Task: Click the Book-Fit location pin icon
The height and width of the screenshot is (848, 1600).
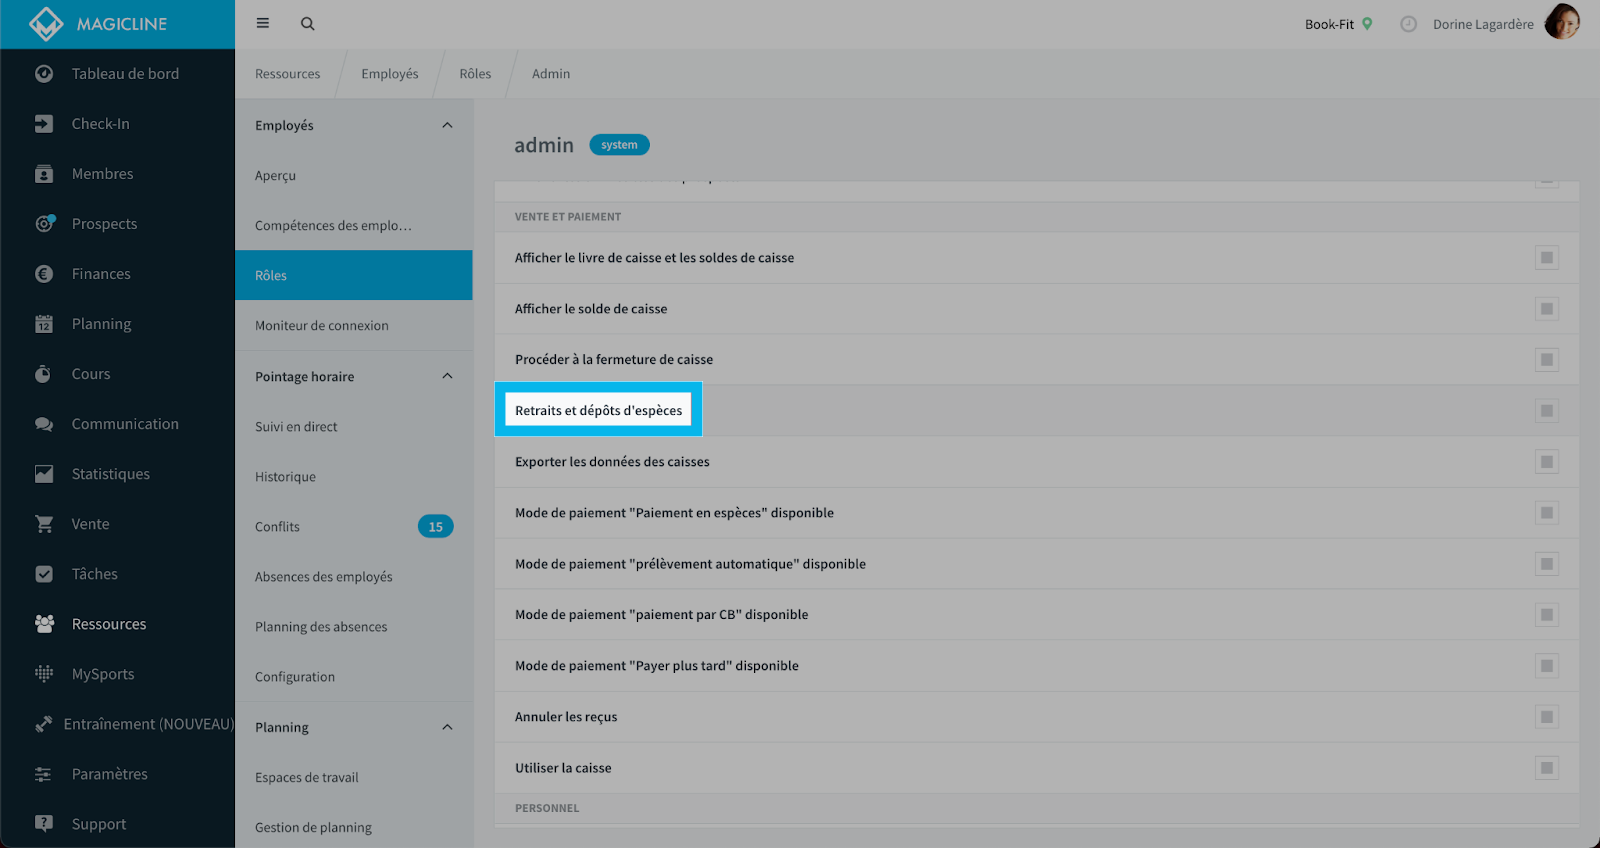Action: pyautogui.click(x=1367, y=24)
